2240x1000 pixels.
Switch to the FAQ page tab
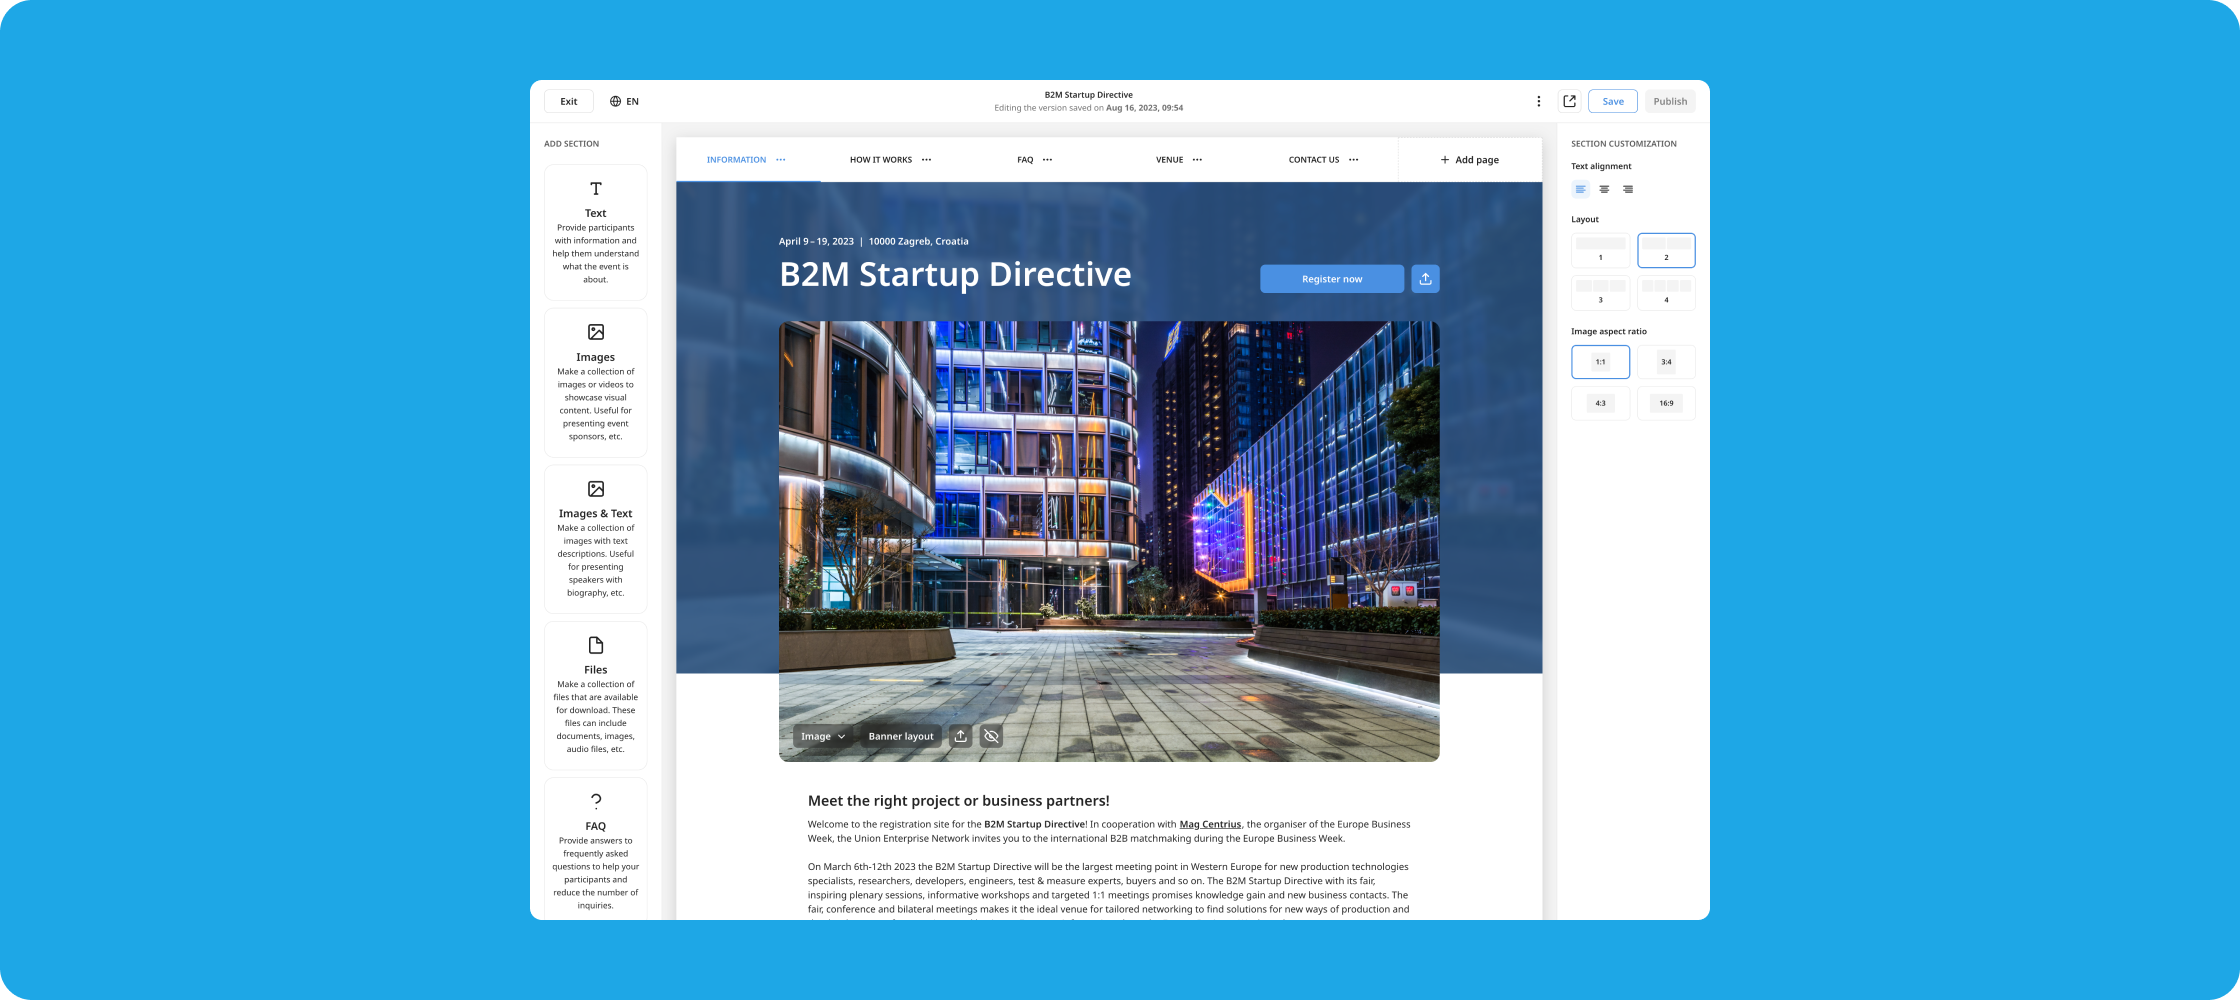(x=1025, y=160)
